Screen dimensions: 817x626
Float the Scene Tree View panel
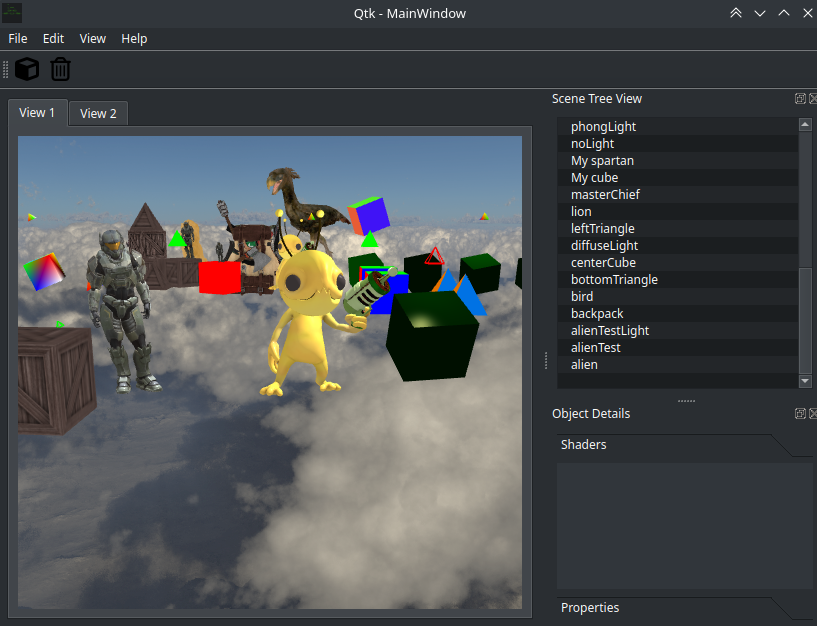click(x=800, y=99)
